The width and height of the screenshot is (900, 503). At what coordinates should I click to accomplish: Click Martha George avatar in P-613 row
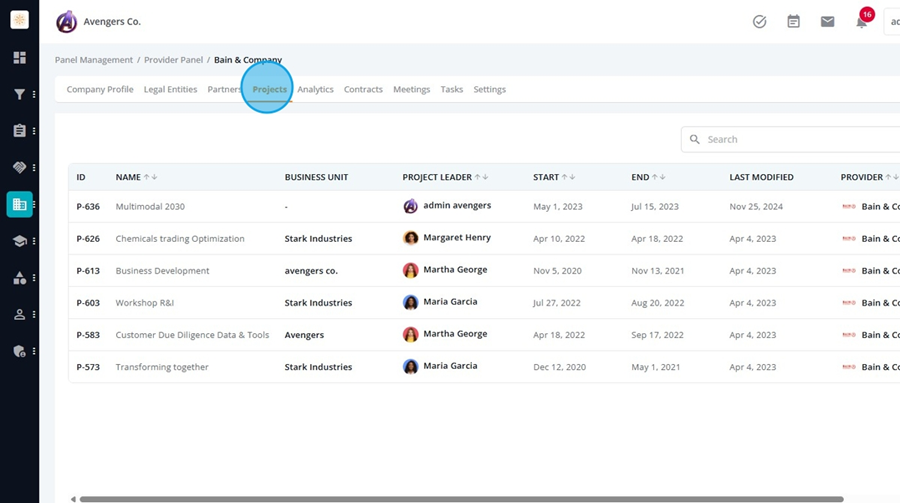click(x=410, y=270)
